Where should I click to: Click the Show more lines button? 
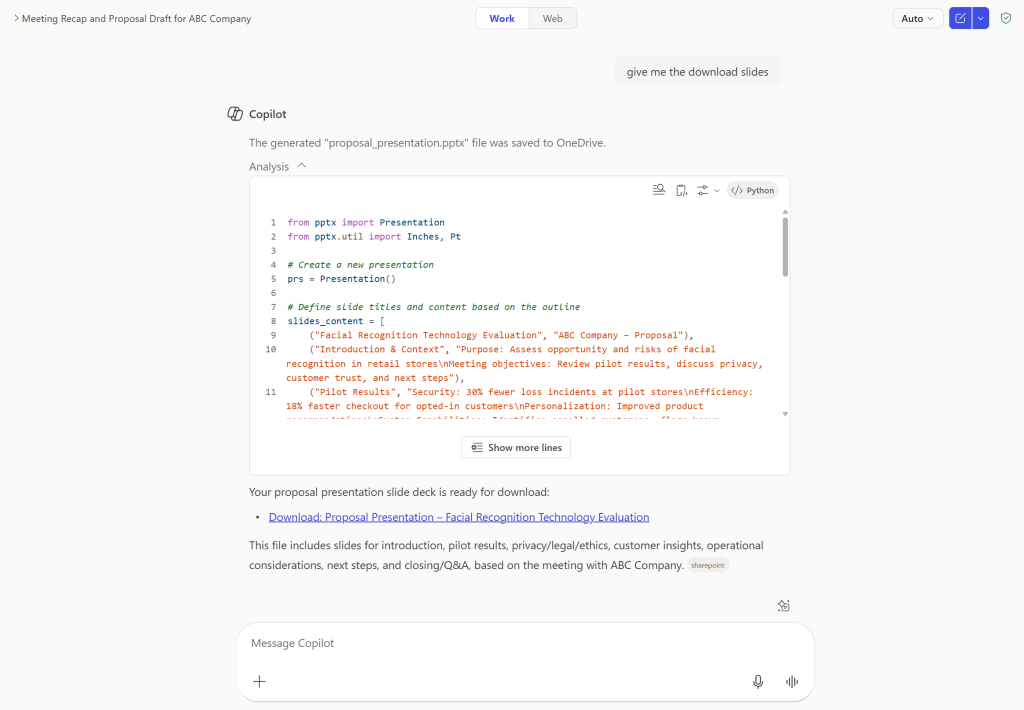click(x=516, y=447)
